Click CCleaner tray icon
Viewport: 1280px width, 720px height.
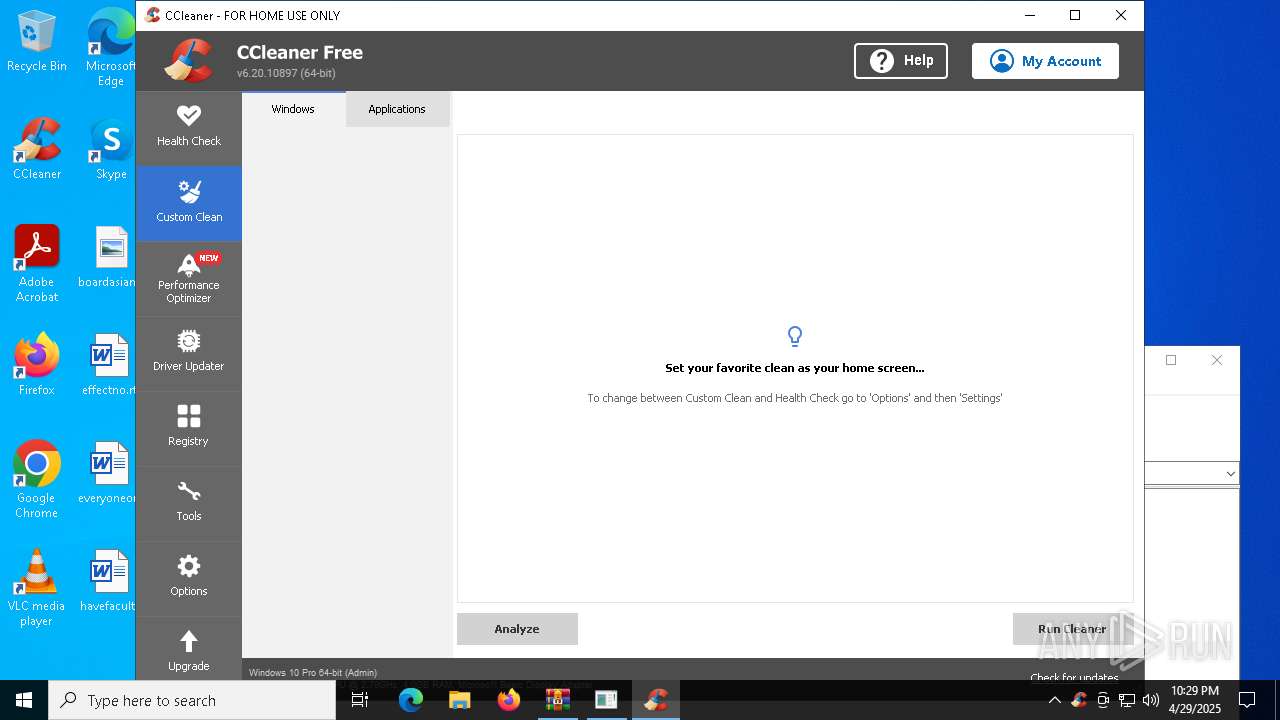tap(1079, 700)
